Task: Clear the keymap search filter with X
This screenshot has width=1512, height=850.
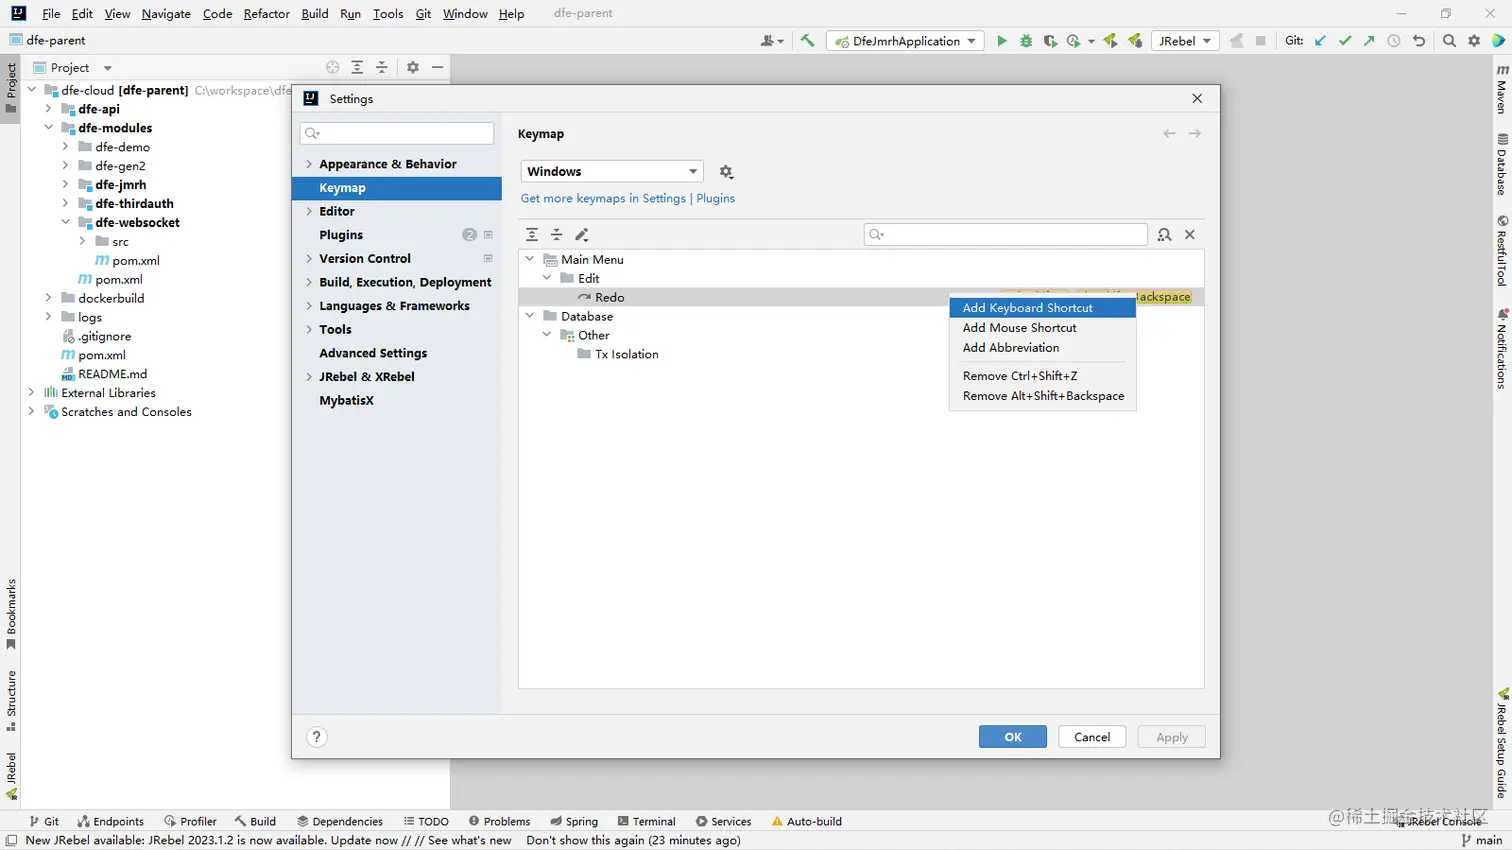Action: (1190, 234)
